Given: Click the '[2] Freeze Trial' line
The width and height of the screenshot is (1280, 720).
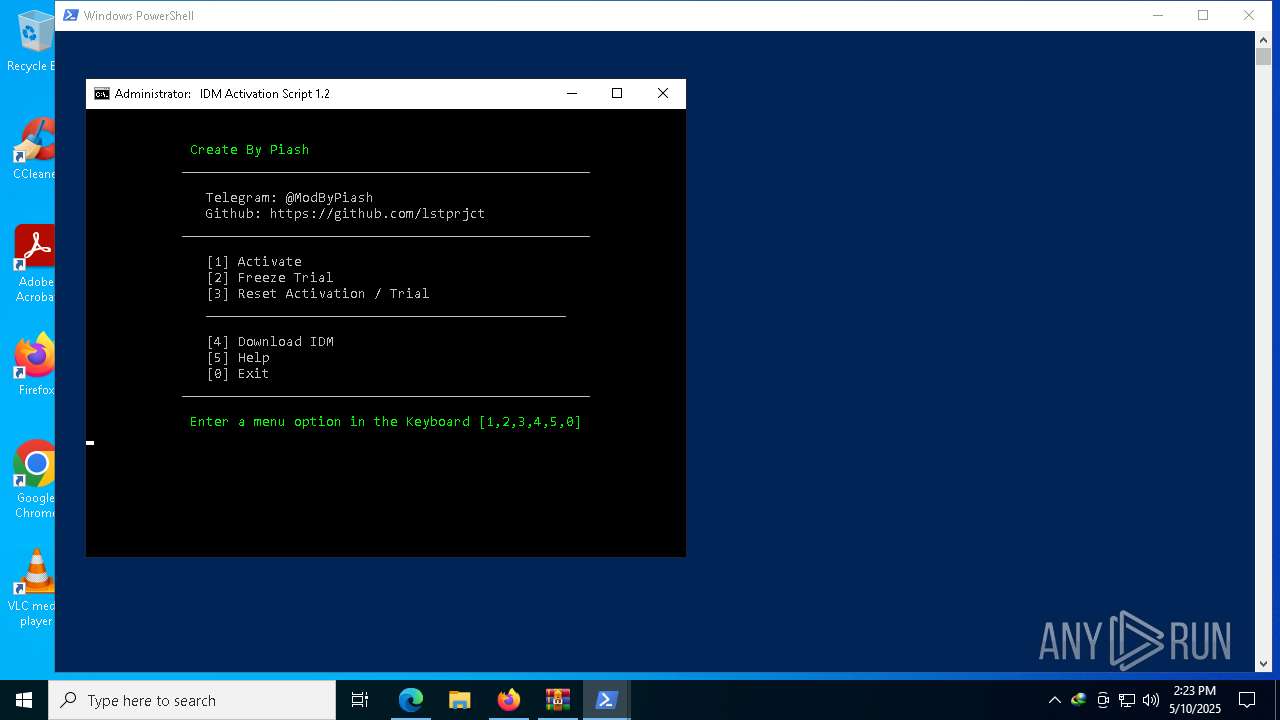Looking at the screenshot, I should (x=270, y=278).
